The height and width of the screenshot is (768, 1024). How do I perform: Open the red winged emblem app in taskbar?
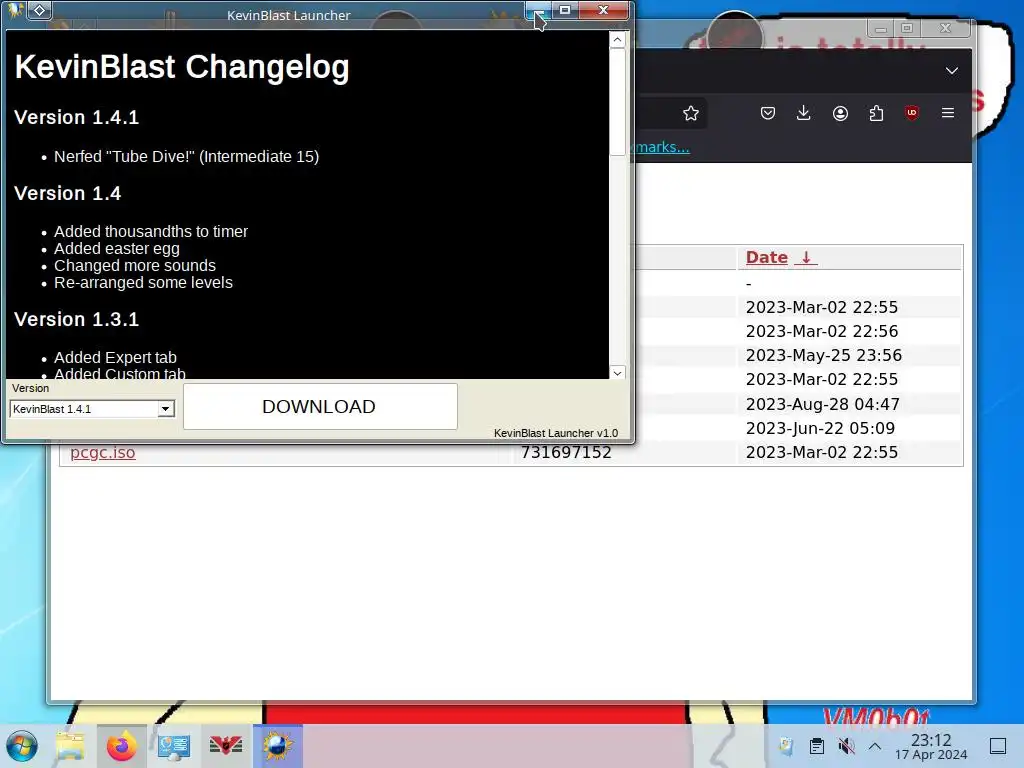[226, 746]
